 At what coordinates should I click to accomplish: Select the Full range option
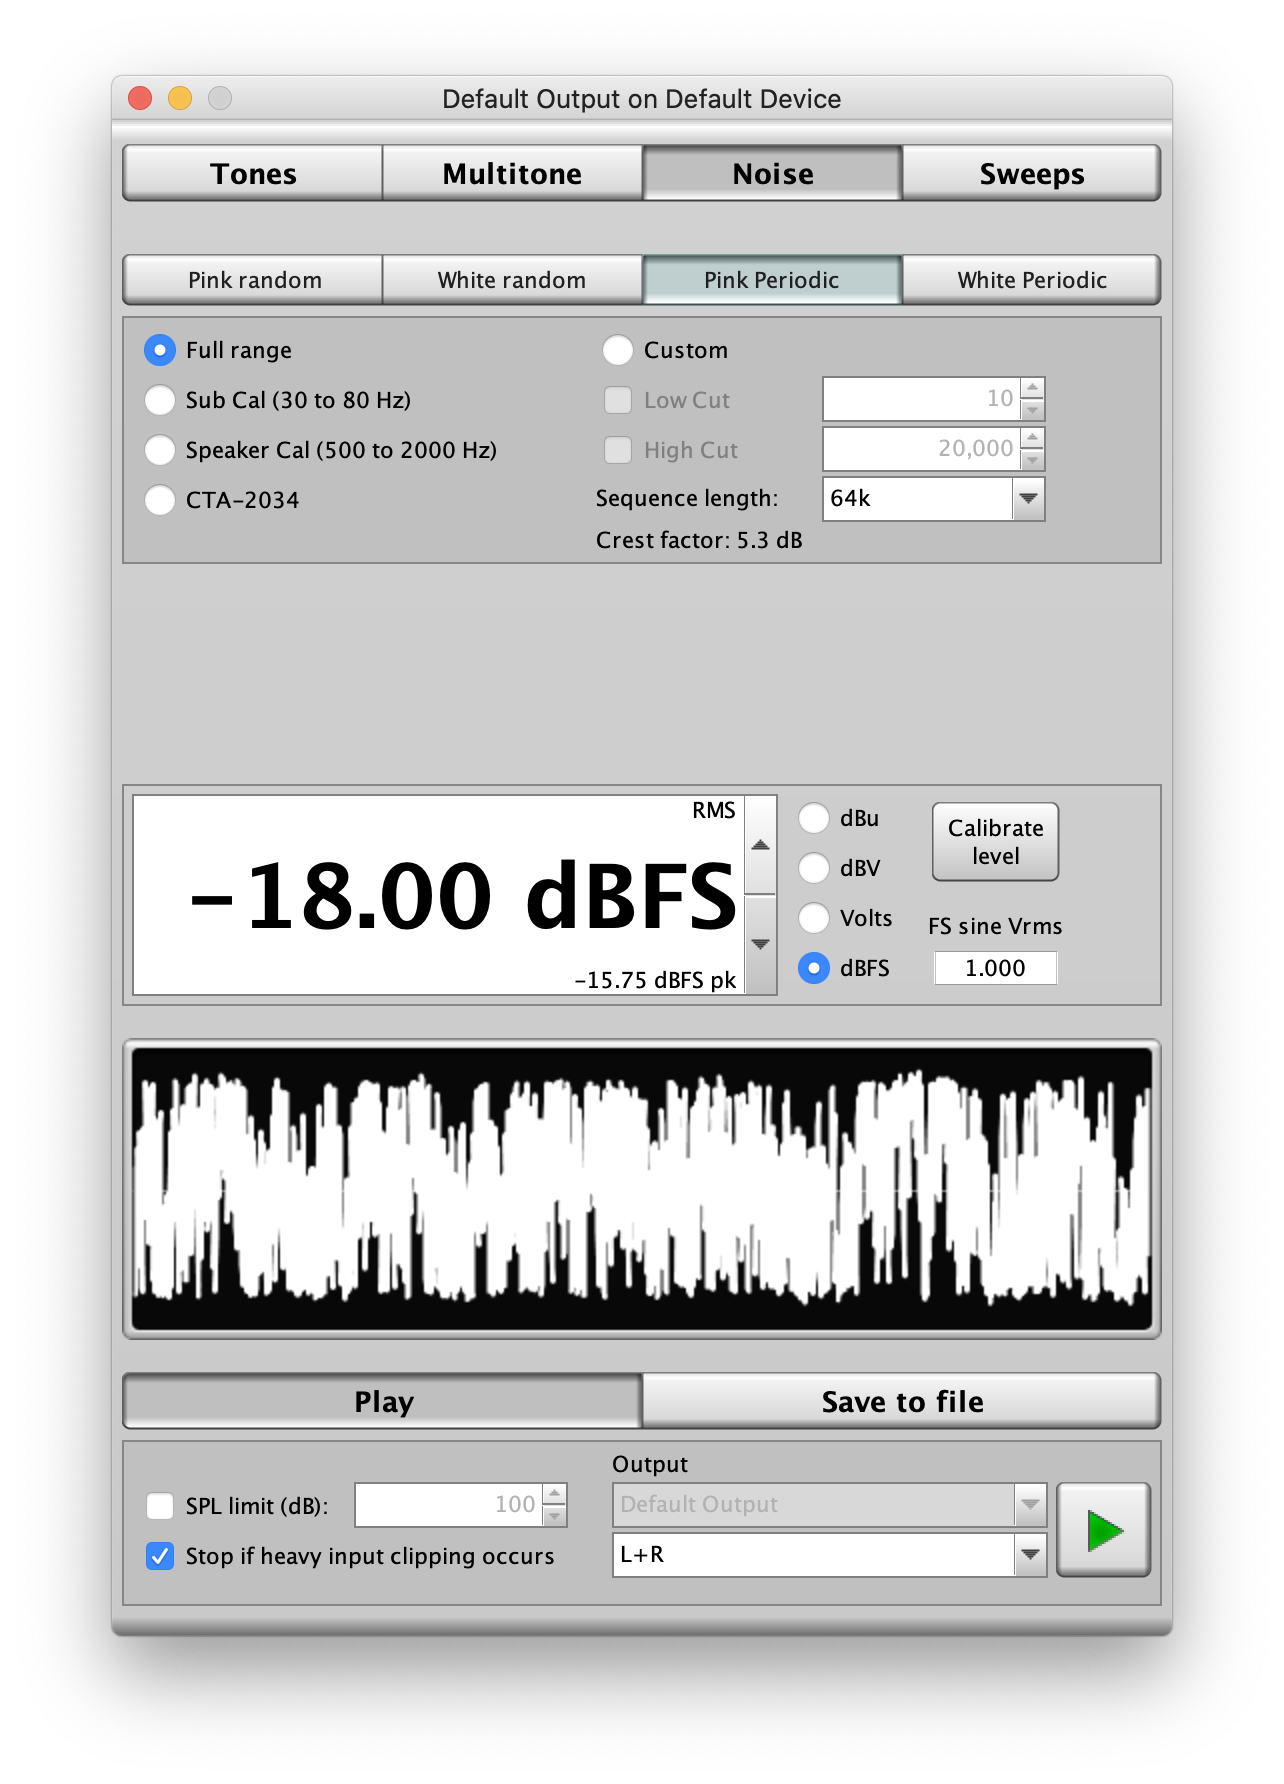point(160,350)
